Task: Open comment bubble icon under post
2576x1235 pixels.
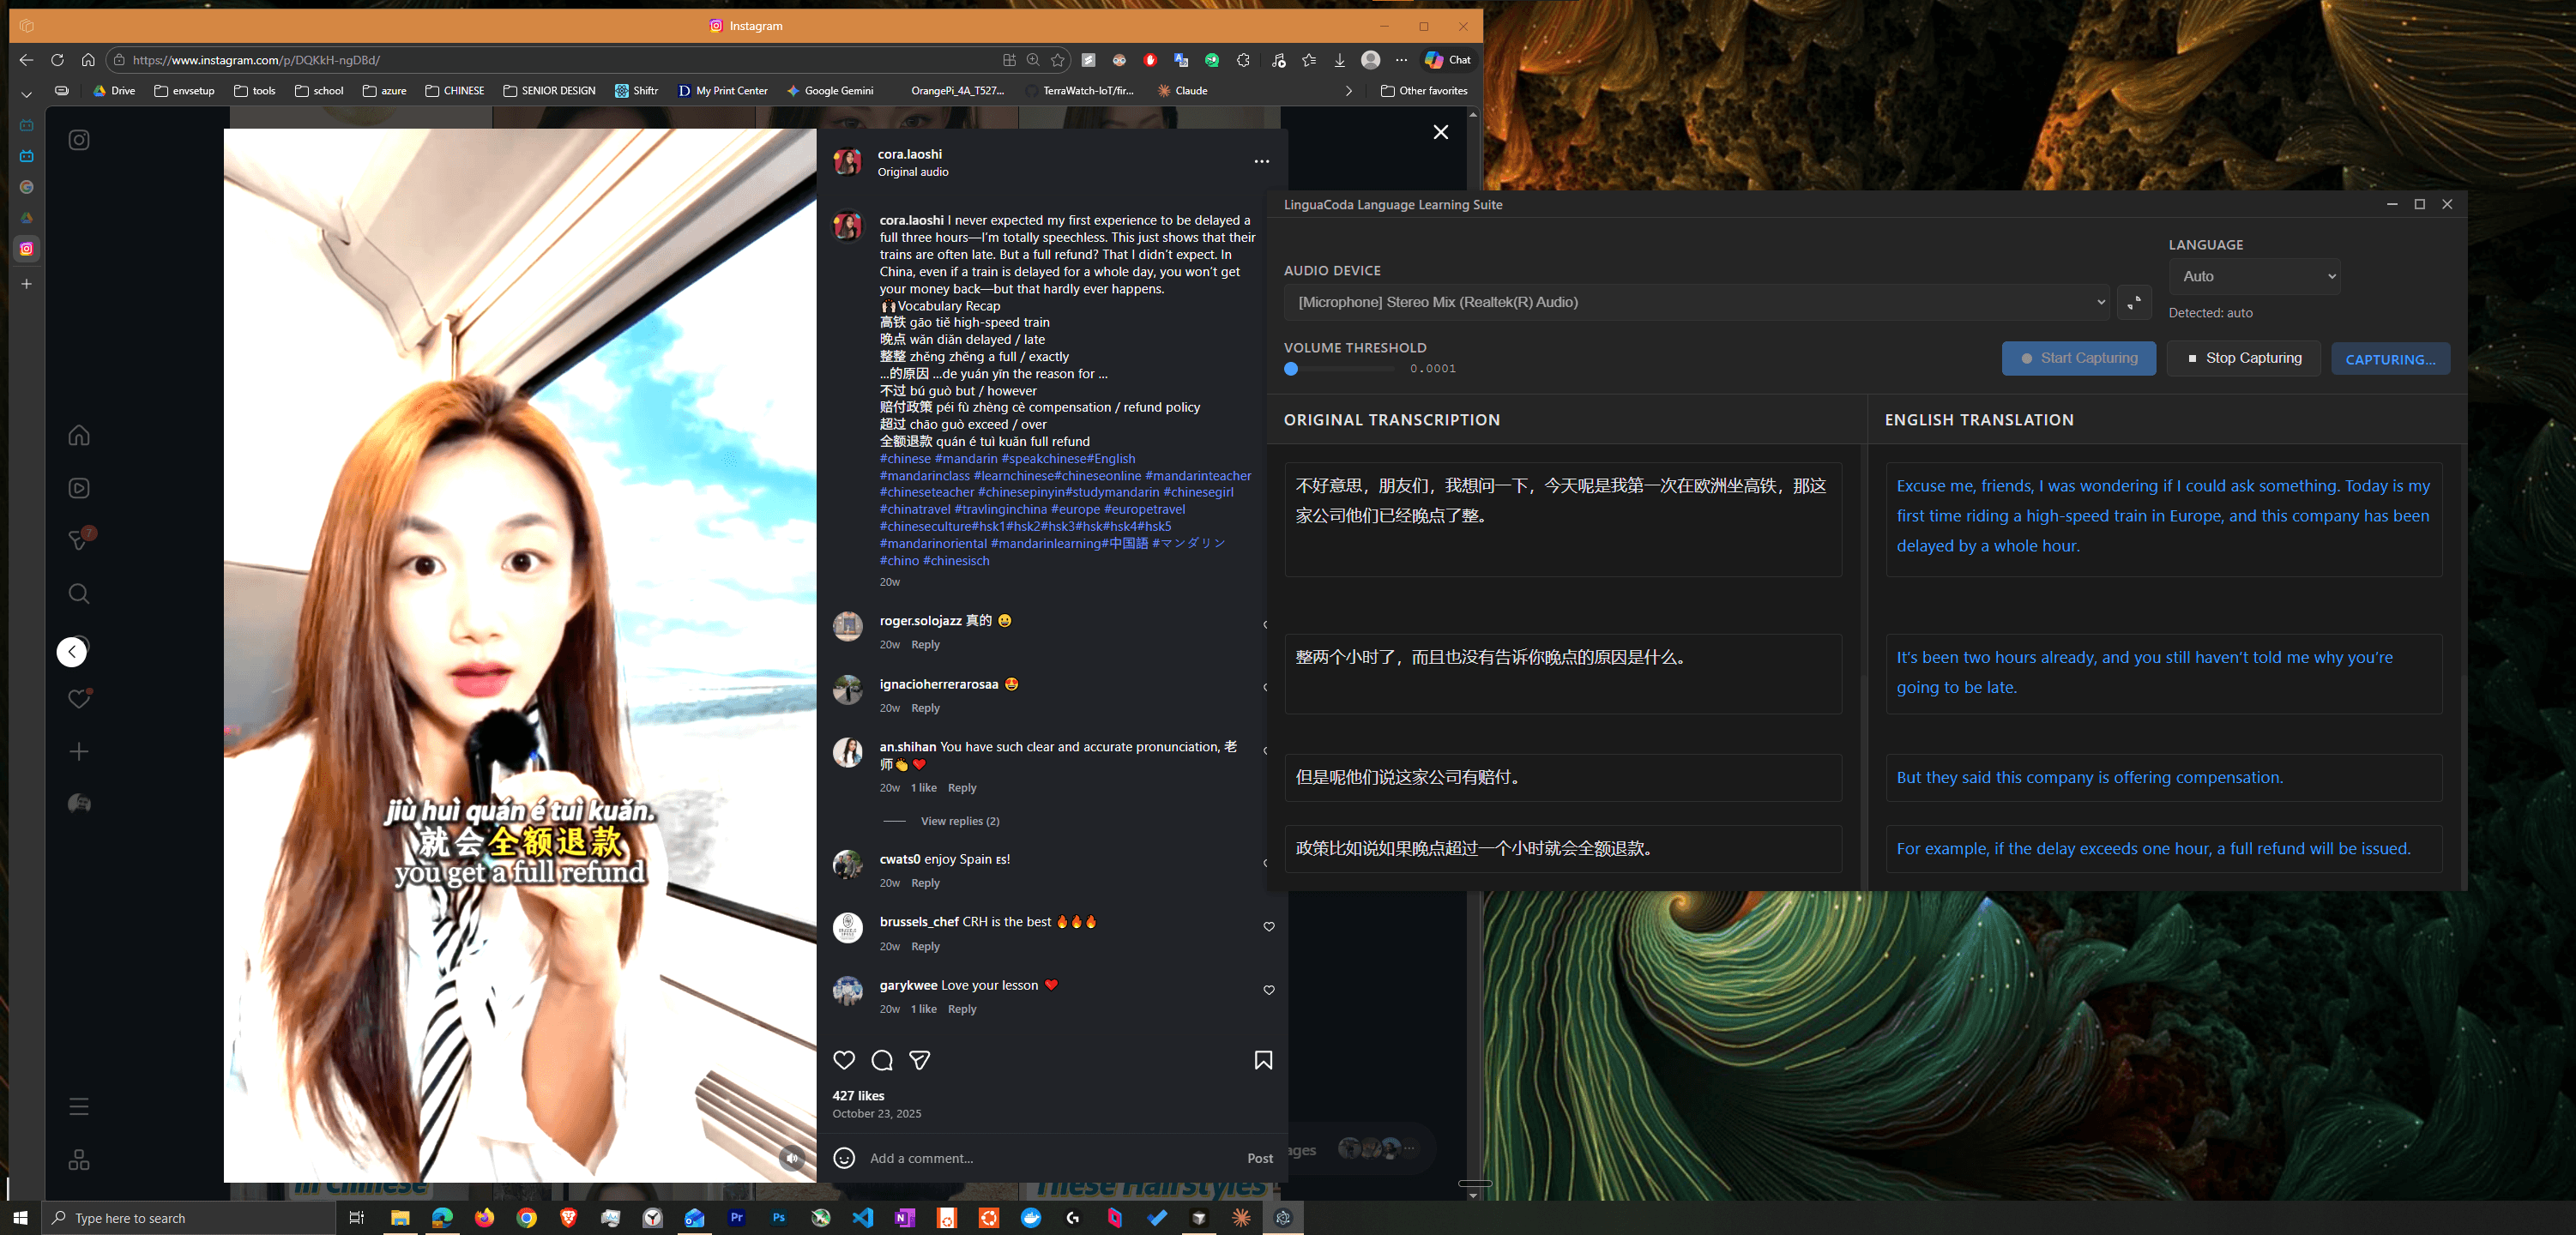Action: 881,1060
